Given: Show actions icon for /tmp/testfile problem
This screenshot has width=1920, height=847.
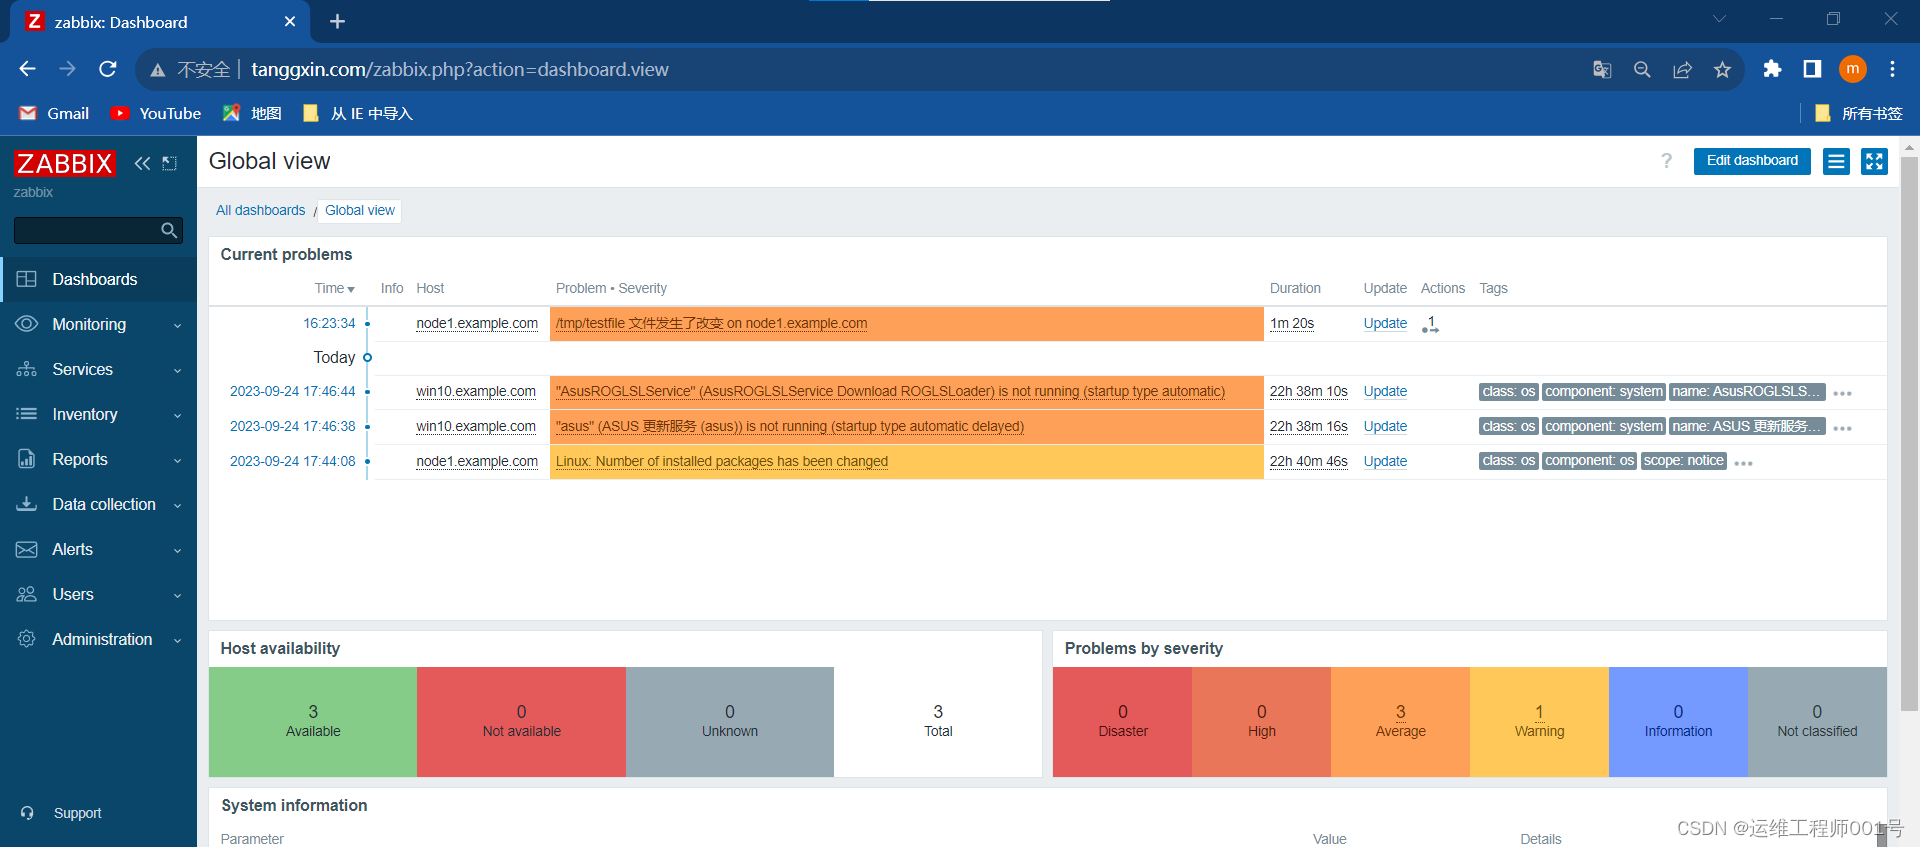Looking at the screenshot, I should pyautogui.click(x=1430, y=324).
